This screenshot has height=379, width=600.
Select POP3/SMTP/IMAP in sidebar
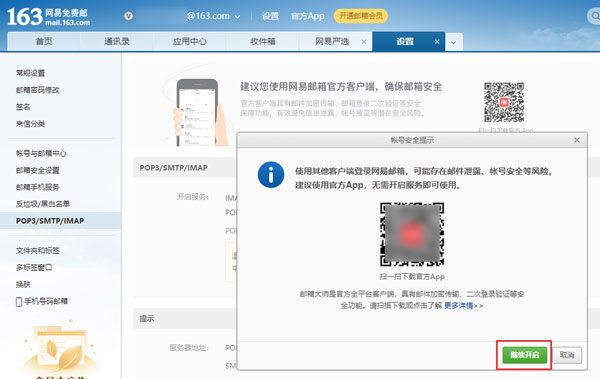[60, 221]
